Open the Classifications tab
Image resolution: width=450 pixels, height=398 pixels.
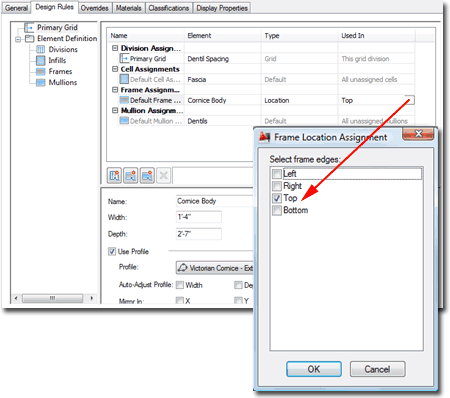point(169,8)
